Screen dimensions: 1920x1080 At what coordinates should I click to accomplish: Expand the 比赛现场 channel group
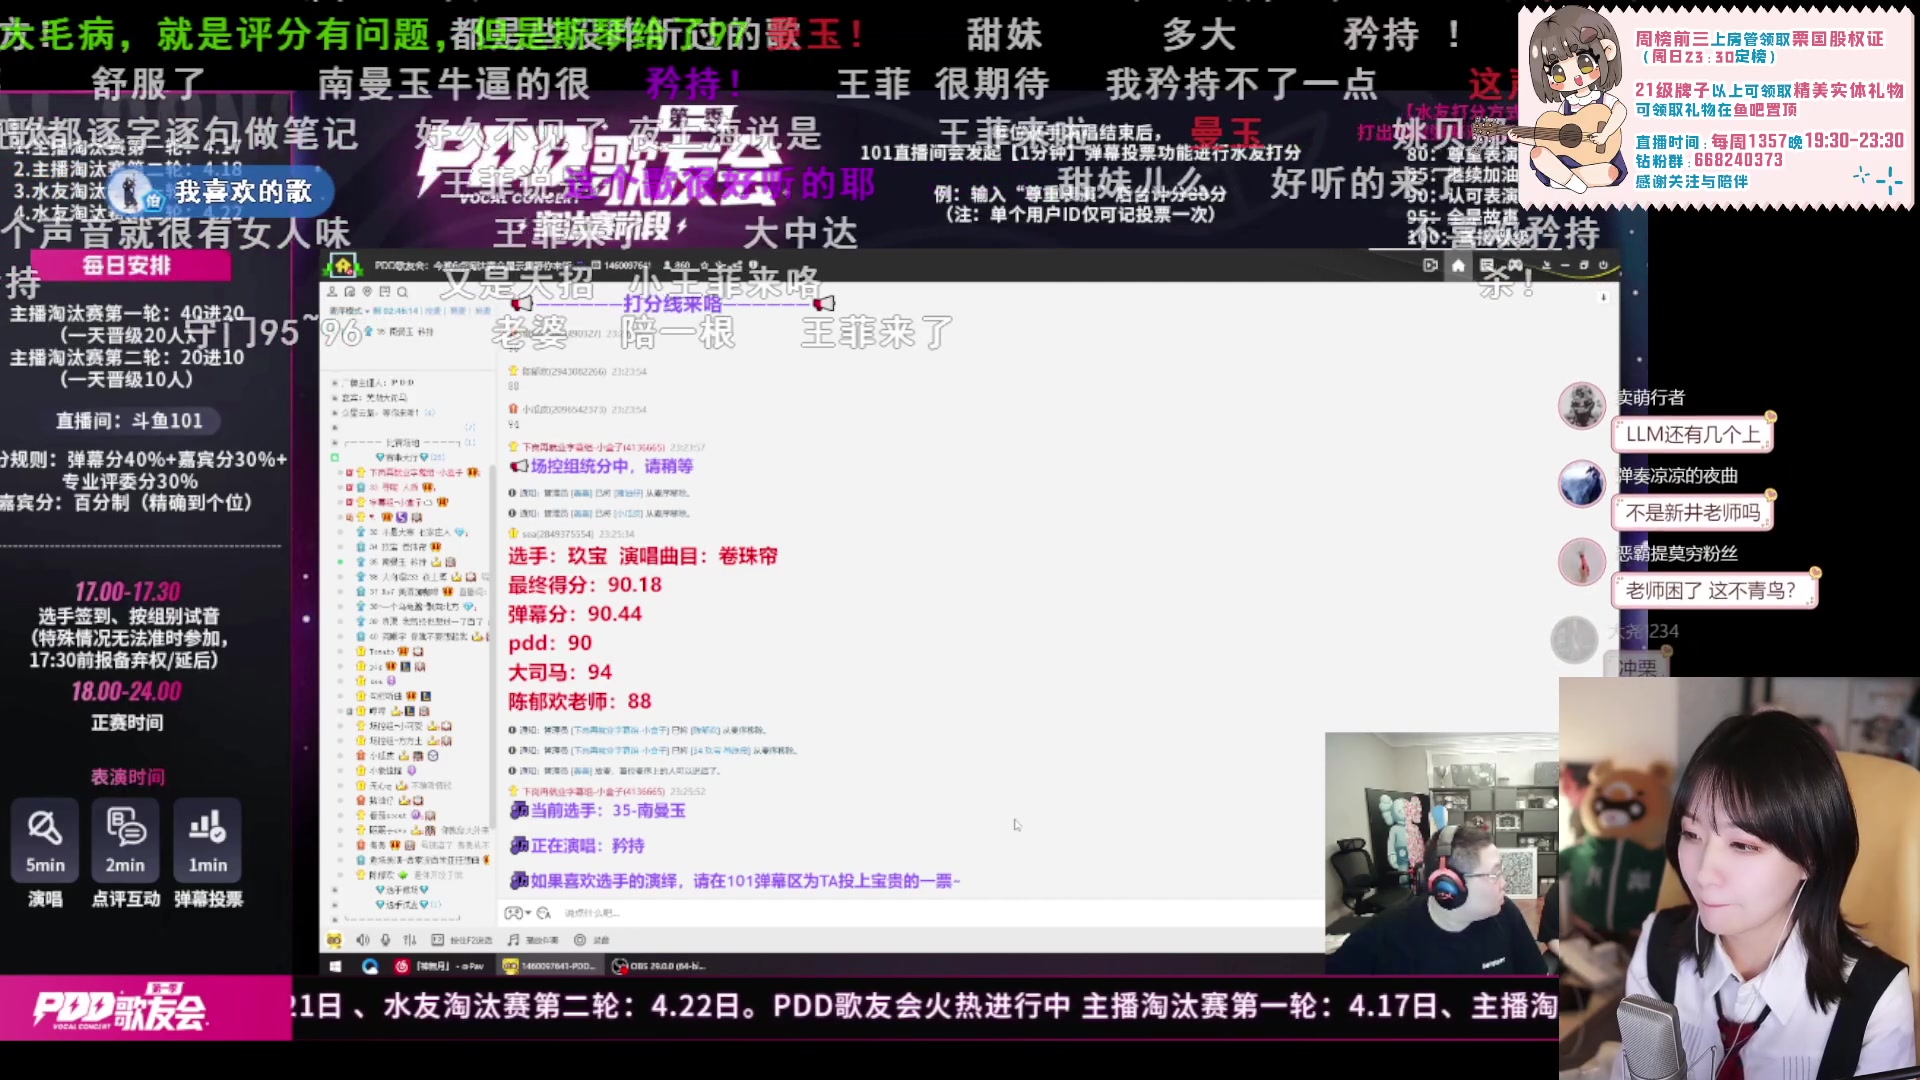[402, 443]
